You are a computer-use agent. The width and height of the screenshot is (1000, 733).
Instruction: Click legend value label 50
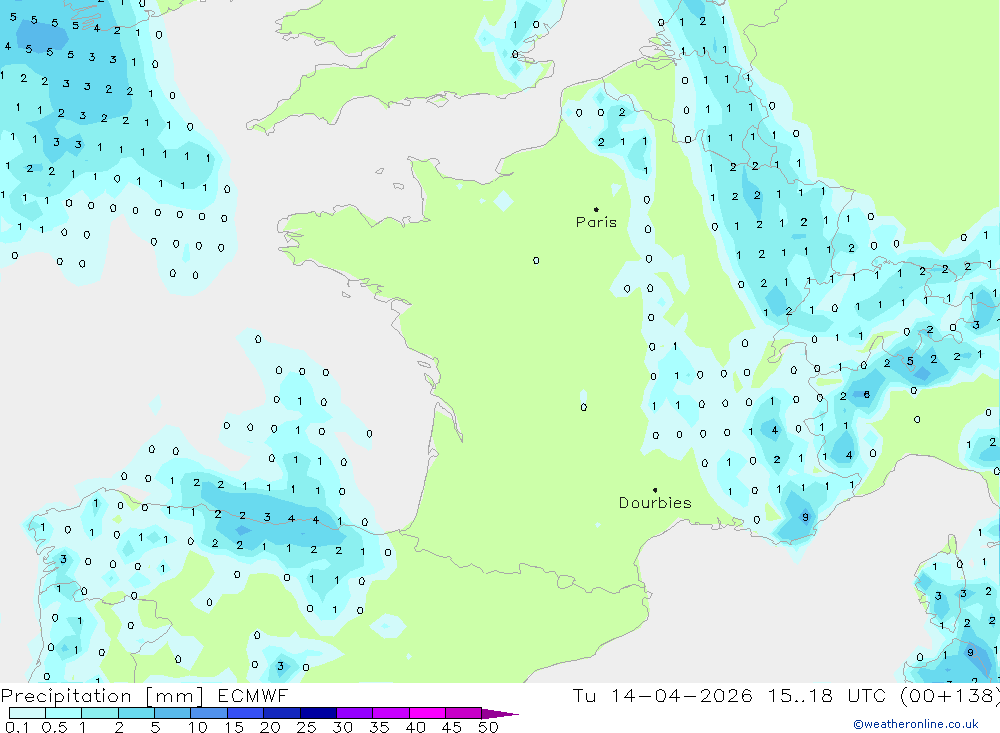pos(488,727)
